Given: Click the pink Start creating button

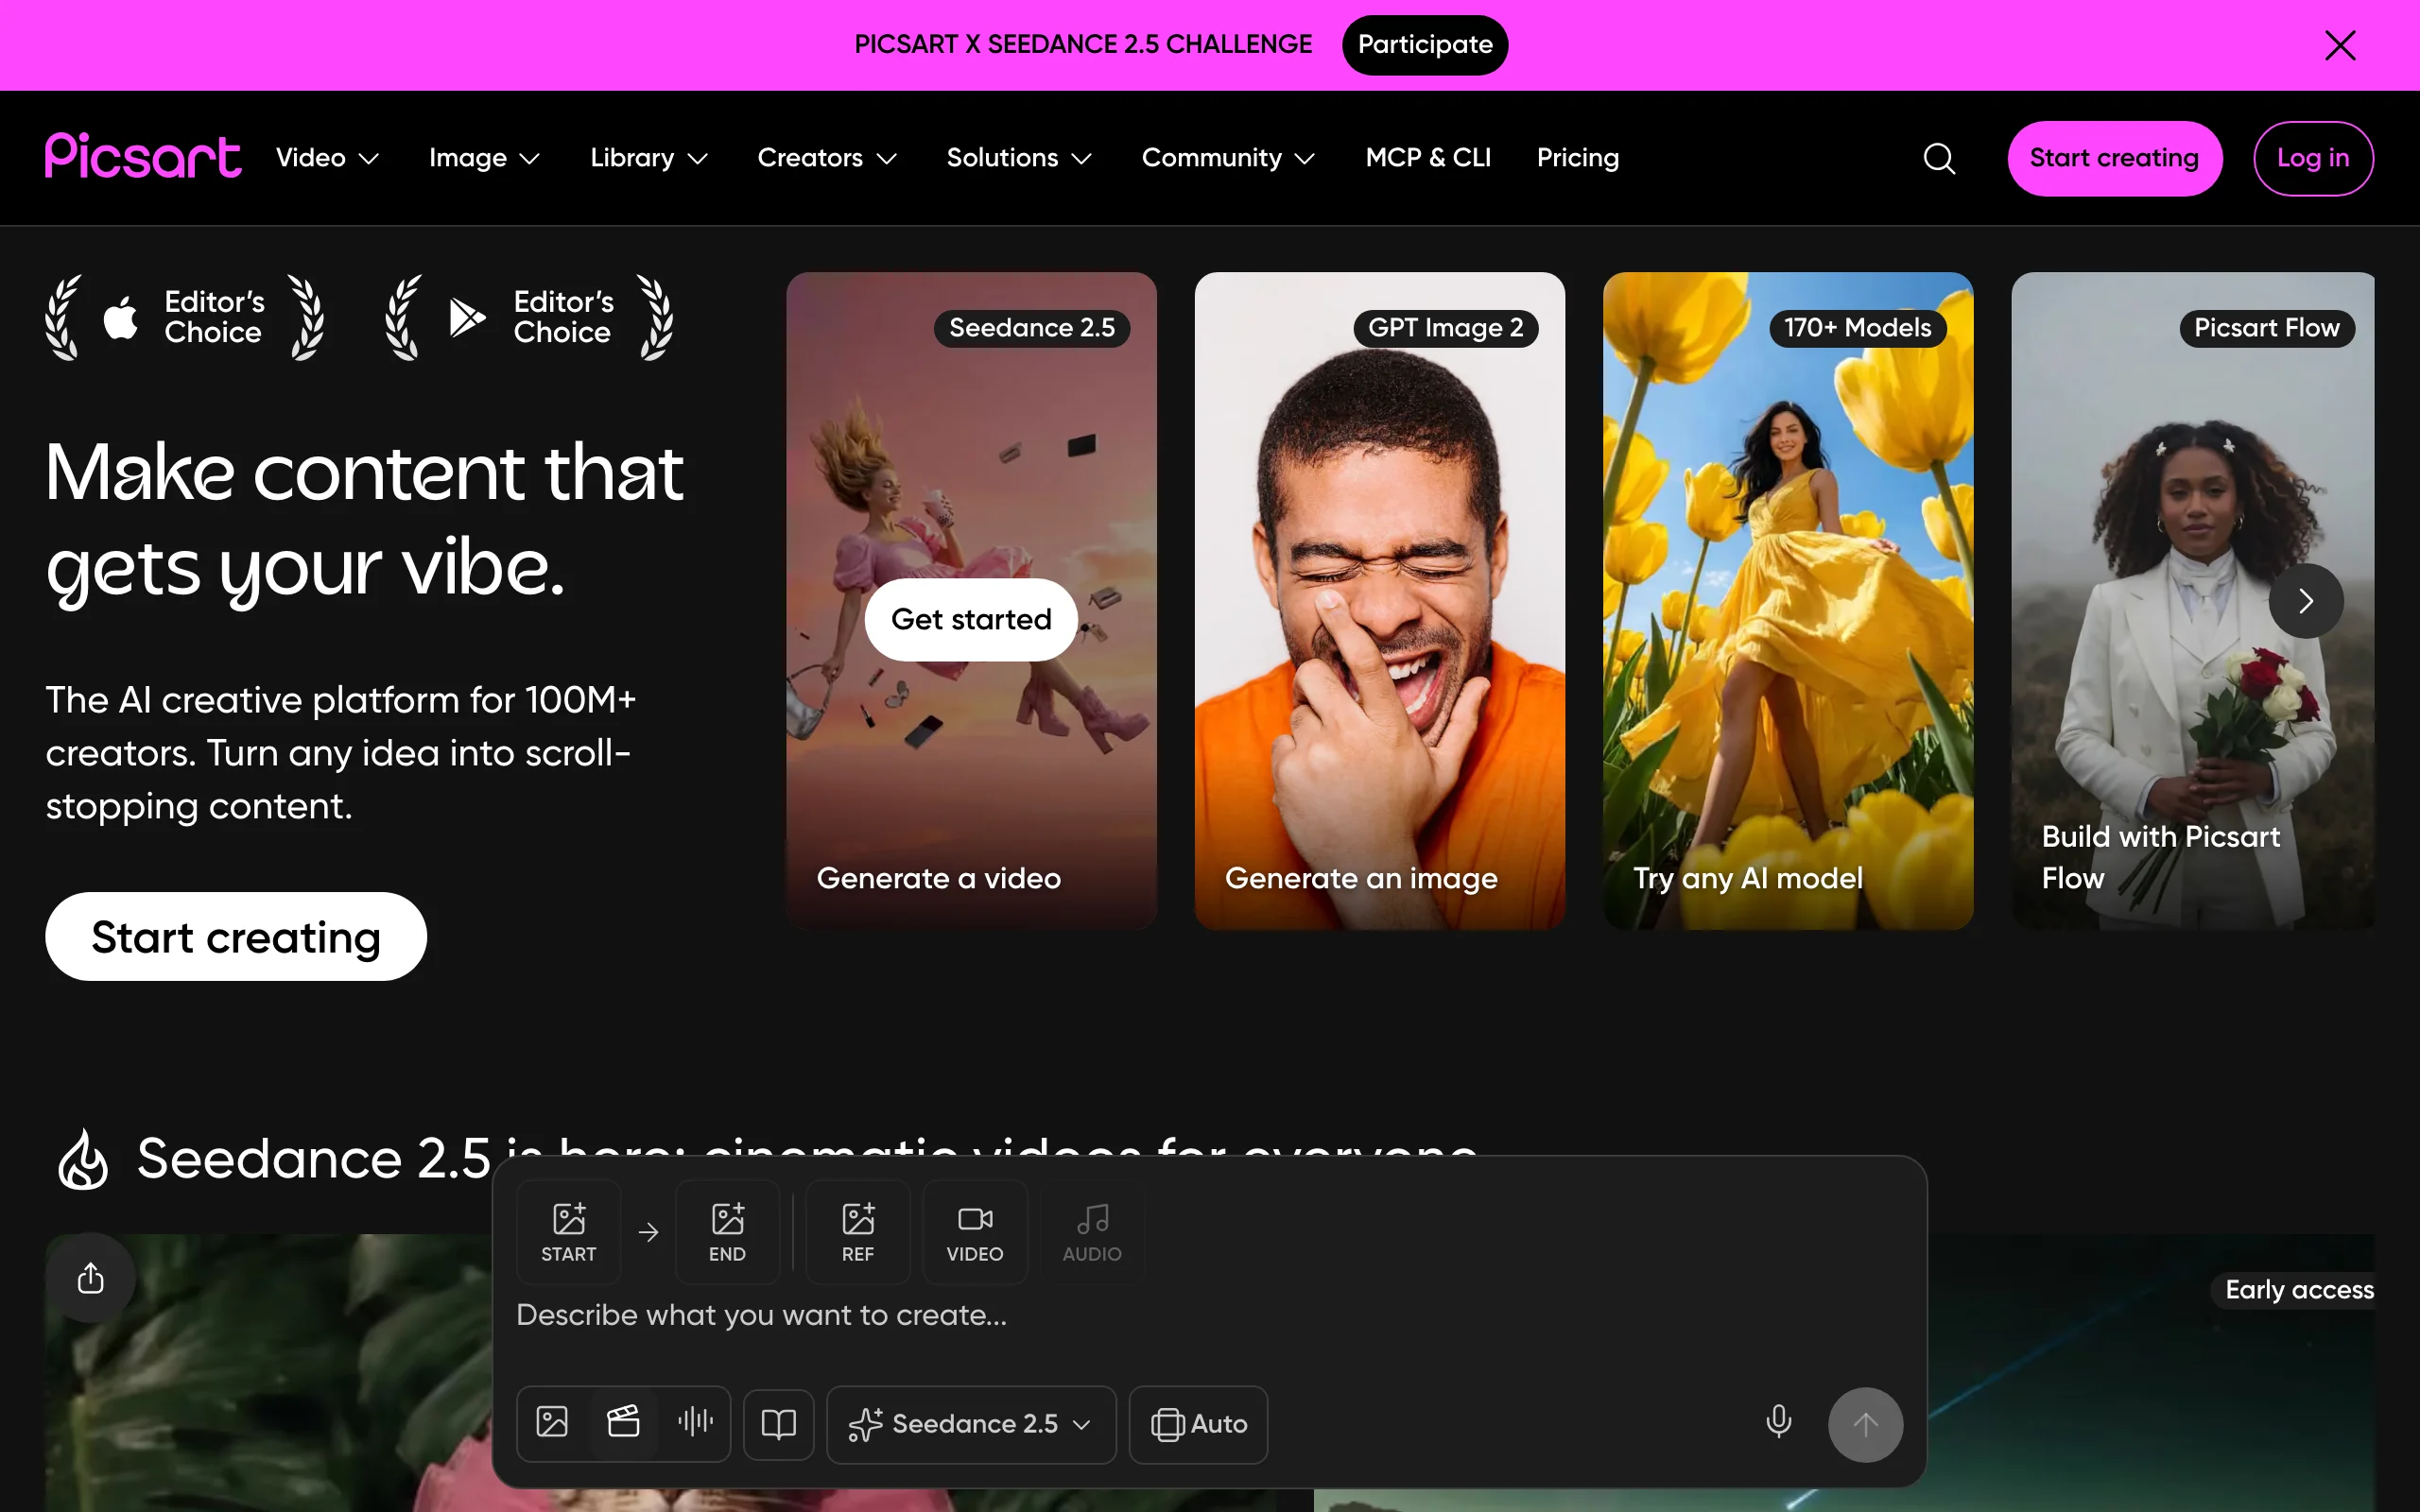Looking at the screenshot, I should tap(2115, 158).
